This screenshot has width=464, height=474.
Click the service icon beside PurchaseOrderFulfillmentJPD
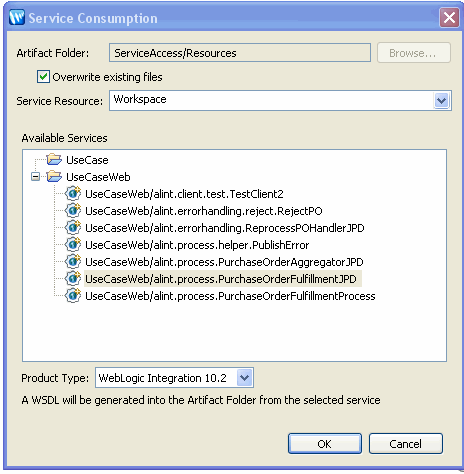pos(73,278)
